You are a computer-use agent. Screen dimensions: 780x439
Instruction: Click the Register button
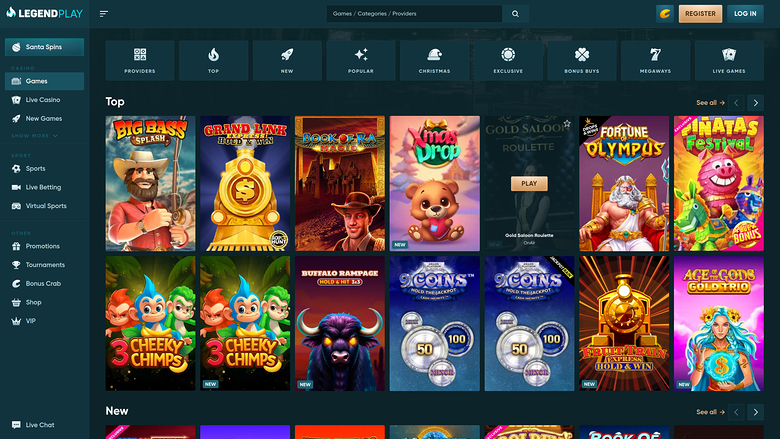point(700,14)
